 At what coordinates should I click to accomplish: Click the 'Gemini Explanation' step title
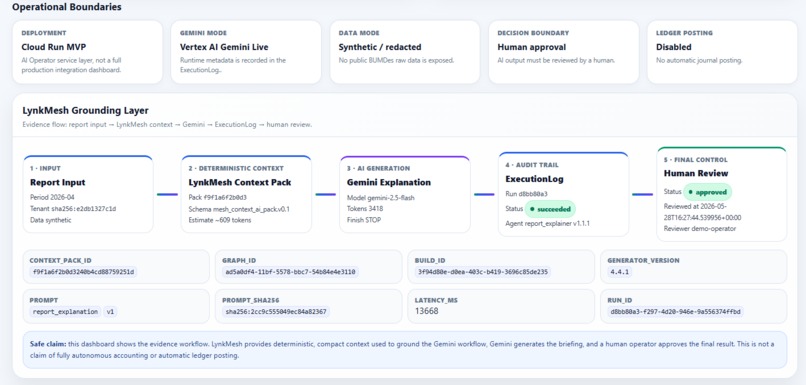389,182
